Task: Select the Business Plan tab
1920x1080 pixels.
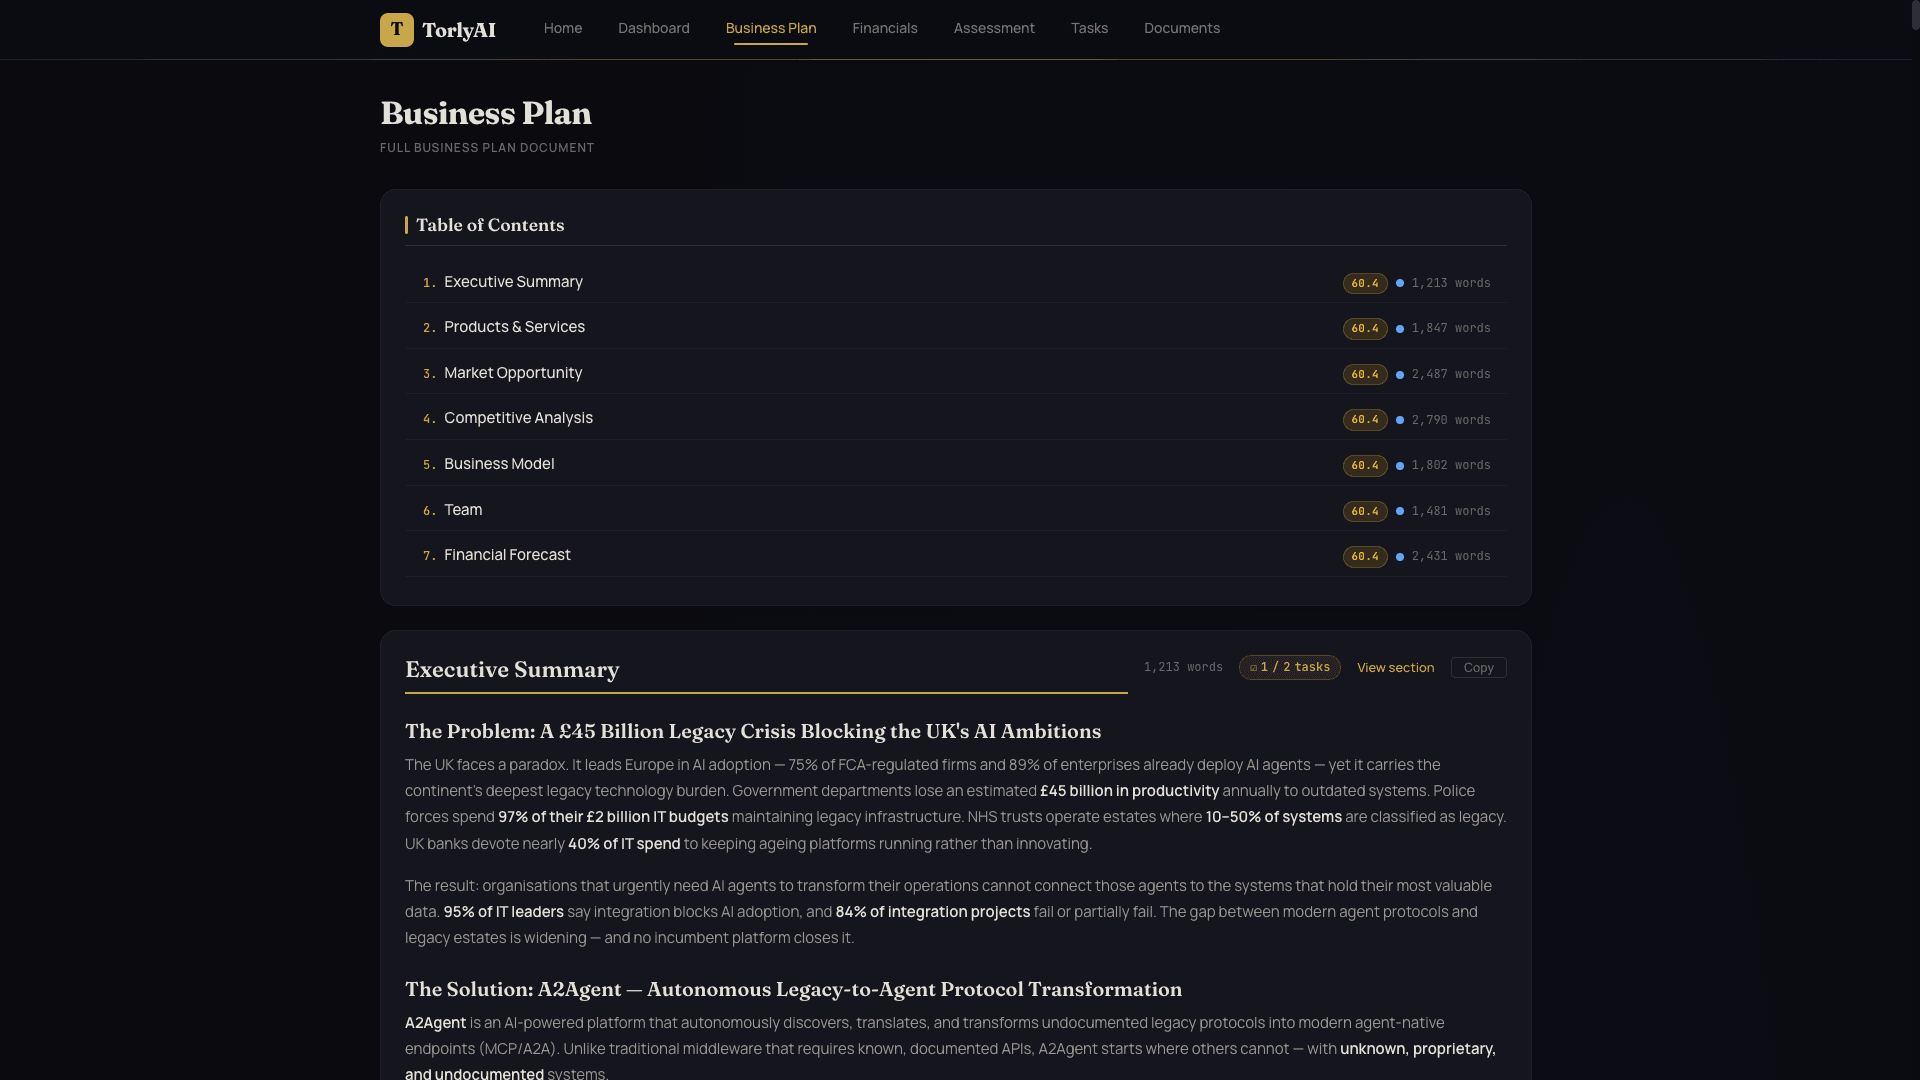Action: click(x=770, y=28)
